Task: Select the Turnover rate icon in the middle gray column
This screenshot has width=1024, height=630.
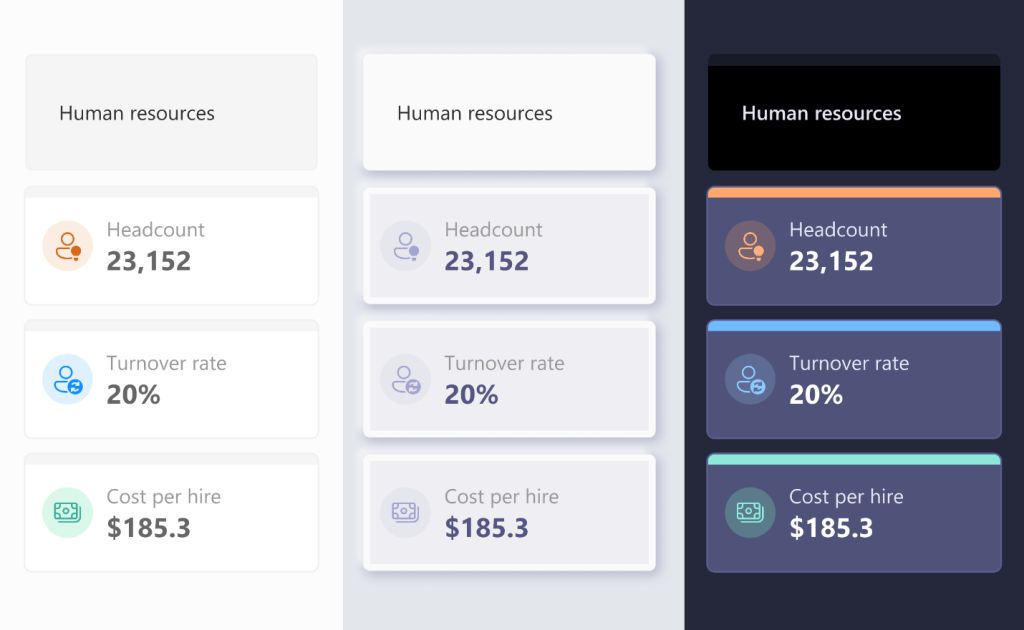Action: [405, 379]
